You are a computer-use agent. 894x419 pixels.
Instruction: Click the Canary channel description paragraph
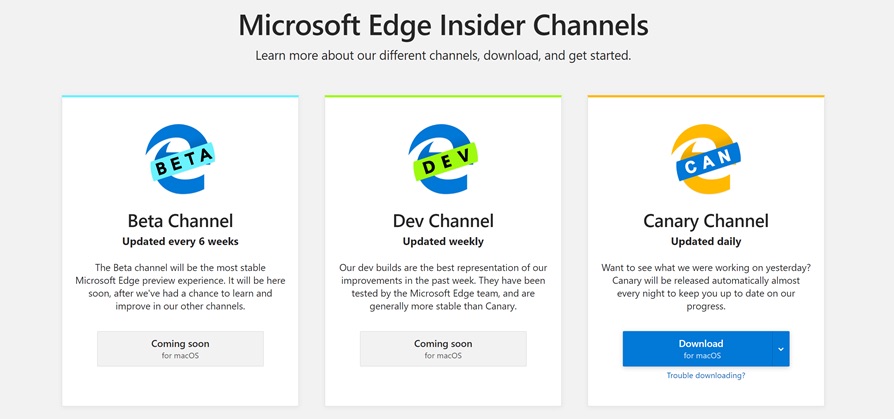706,287
